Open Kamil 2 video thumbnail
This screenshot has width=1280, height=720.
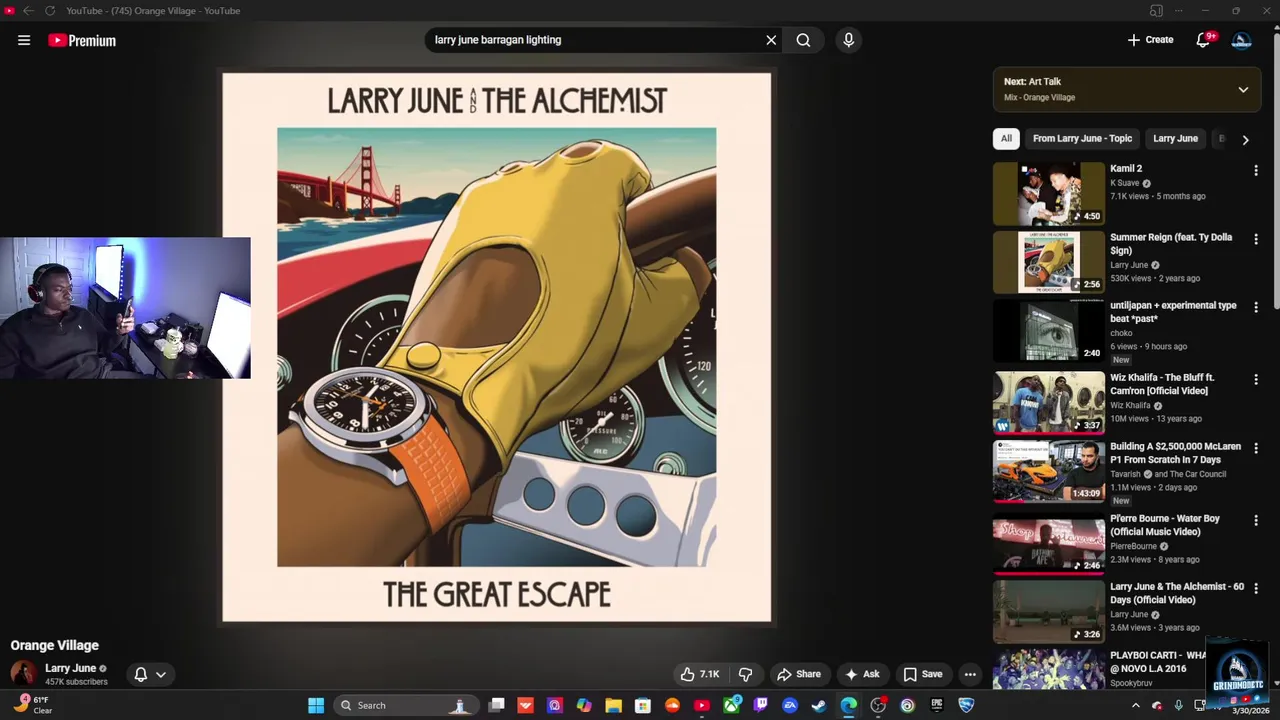point(1049,194)
